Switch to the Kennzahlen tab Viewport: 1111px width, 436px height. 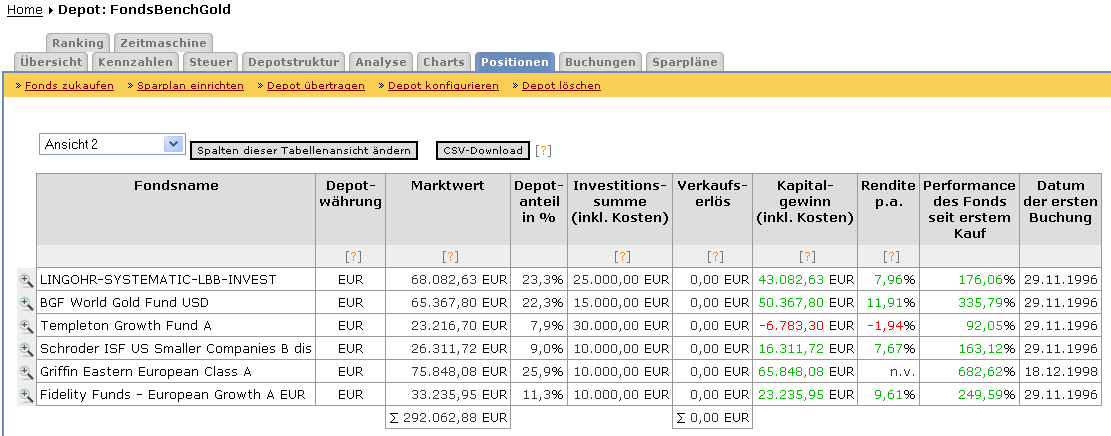135,62
